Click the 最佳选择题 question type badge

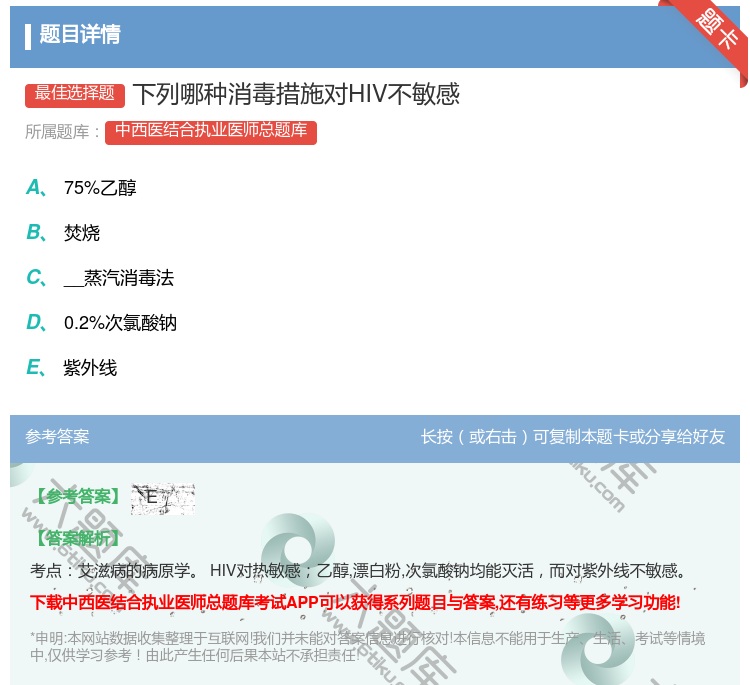(x=75, y=95)
